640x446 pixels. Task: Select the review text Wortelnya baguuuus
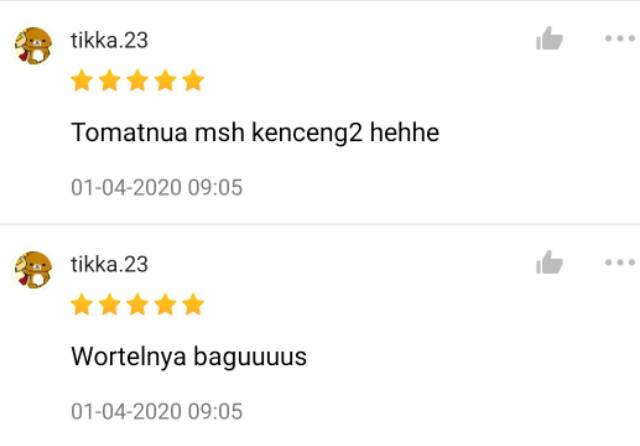189,357
